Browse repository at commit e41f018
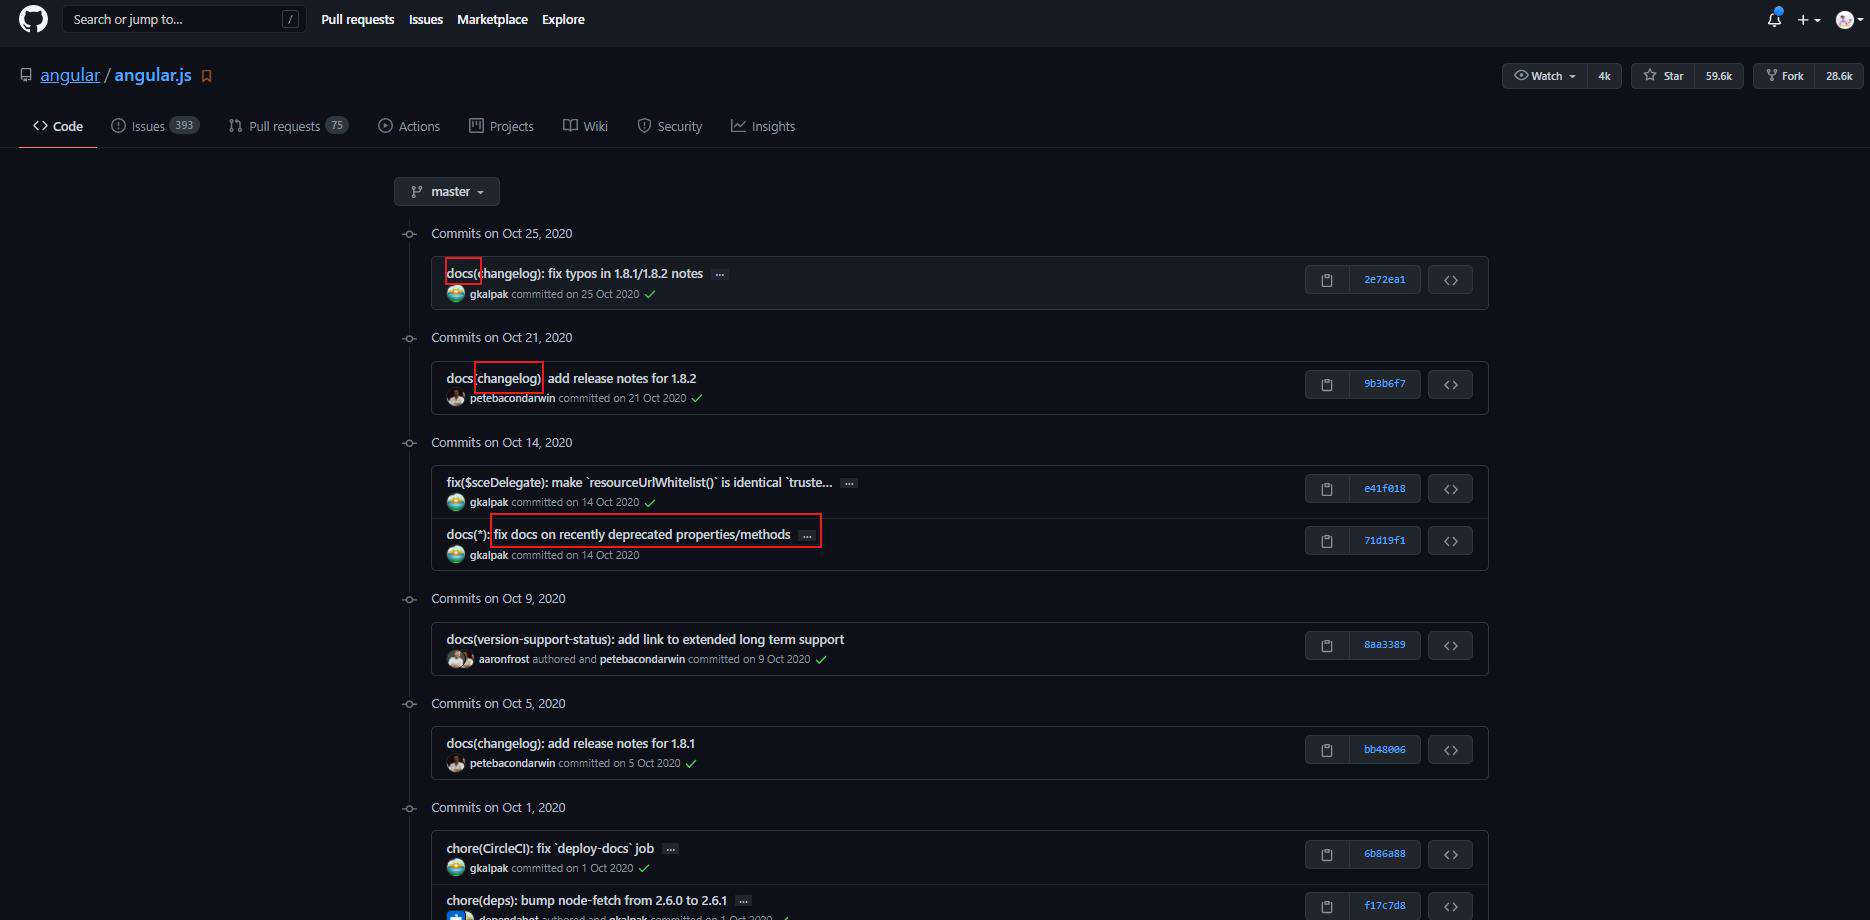The width and height of the screenshot is (1870, 920). point(1450,489)
